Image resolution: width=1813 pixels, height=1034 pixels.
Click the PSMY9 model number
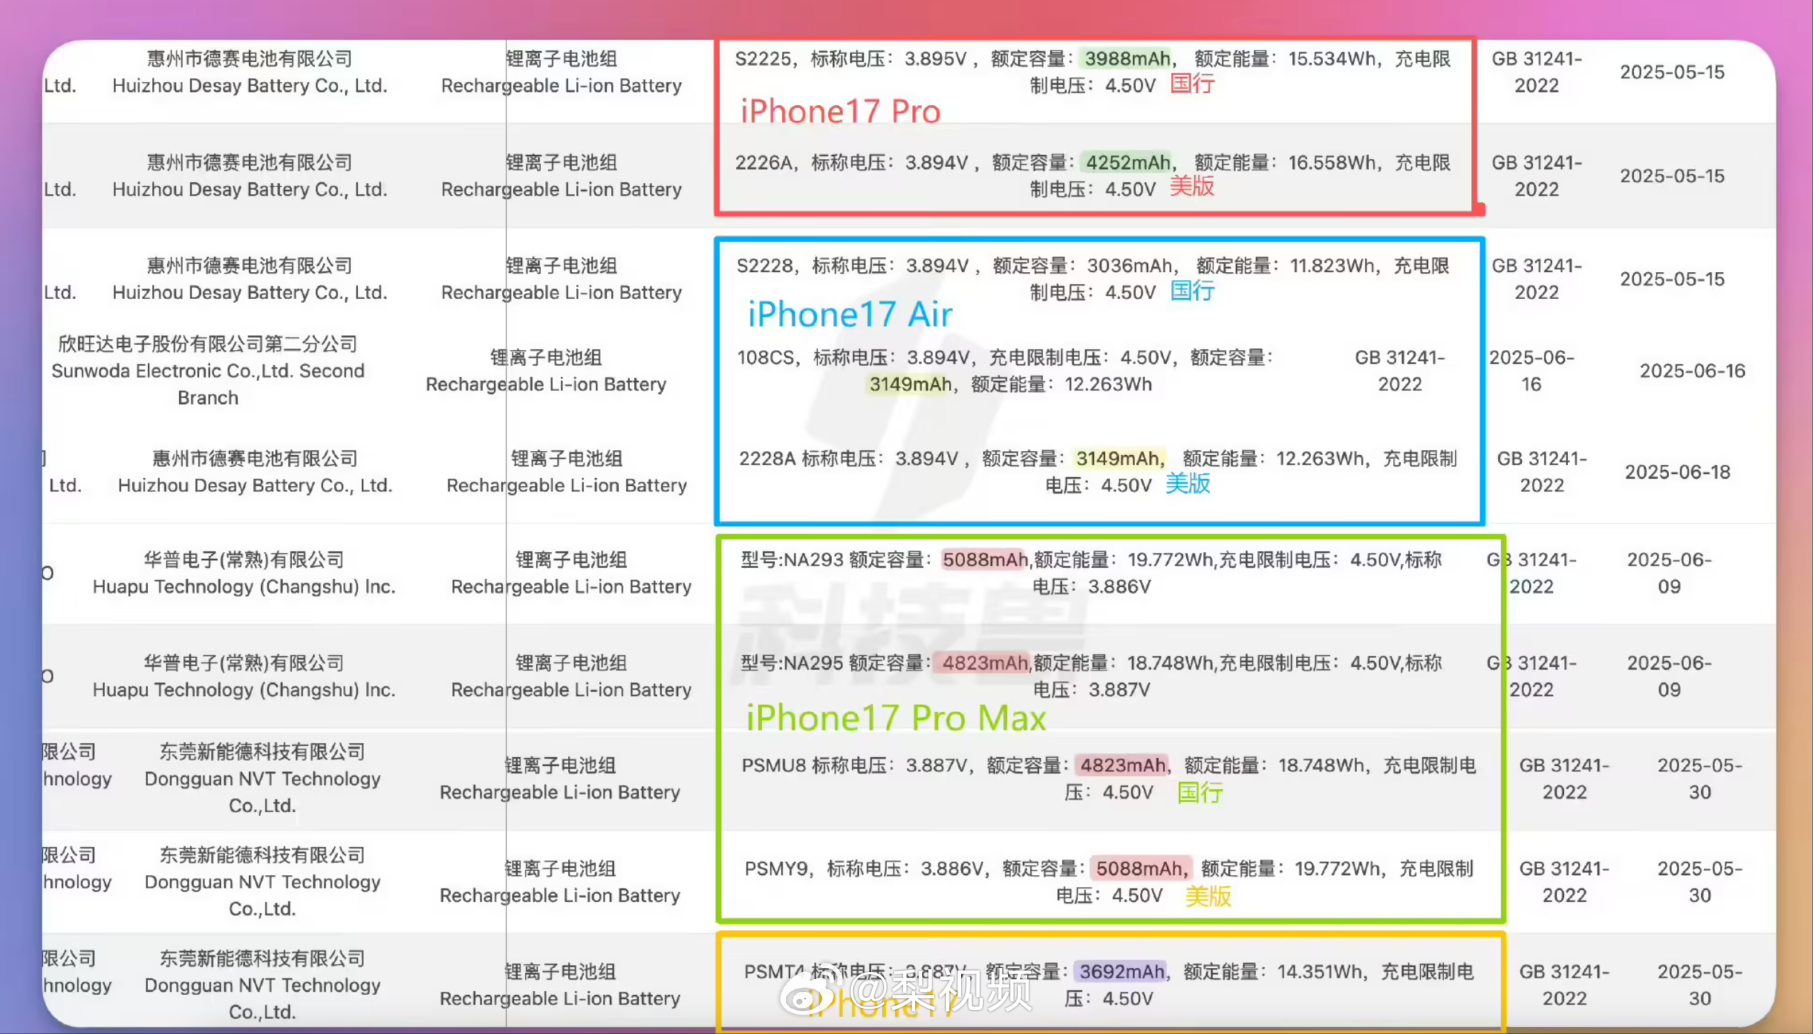(x=776, y=869)
